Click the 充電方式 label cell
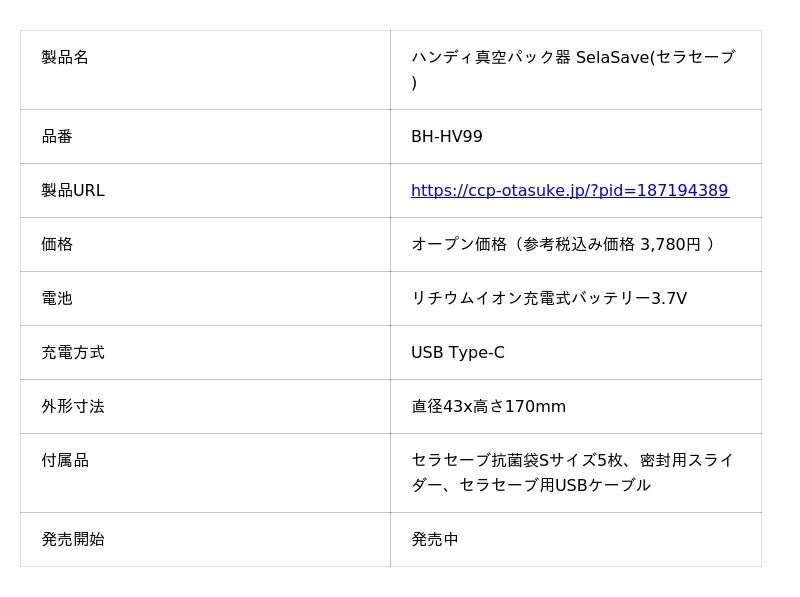This screenshot has width=800, height=597. (x=72, y=352)
